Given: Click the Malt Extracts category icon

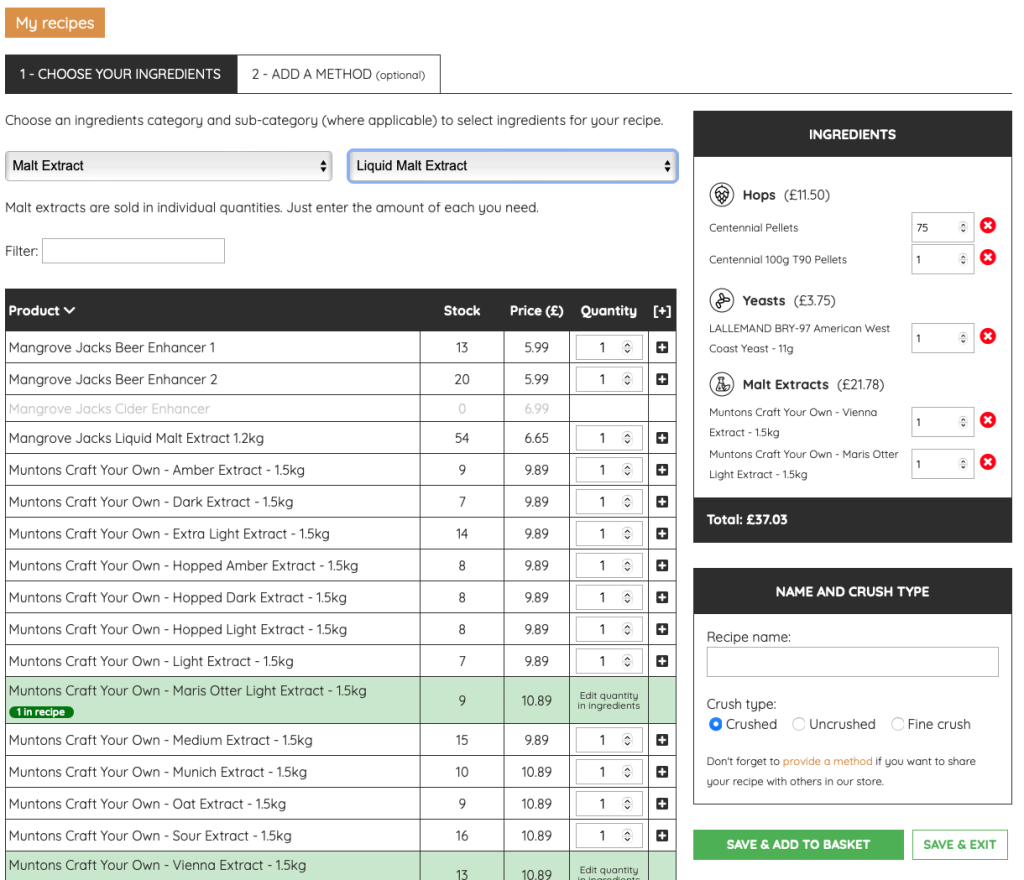Looking at the screenshot, I should (x=722, y=385).
